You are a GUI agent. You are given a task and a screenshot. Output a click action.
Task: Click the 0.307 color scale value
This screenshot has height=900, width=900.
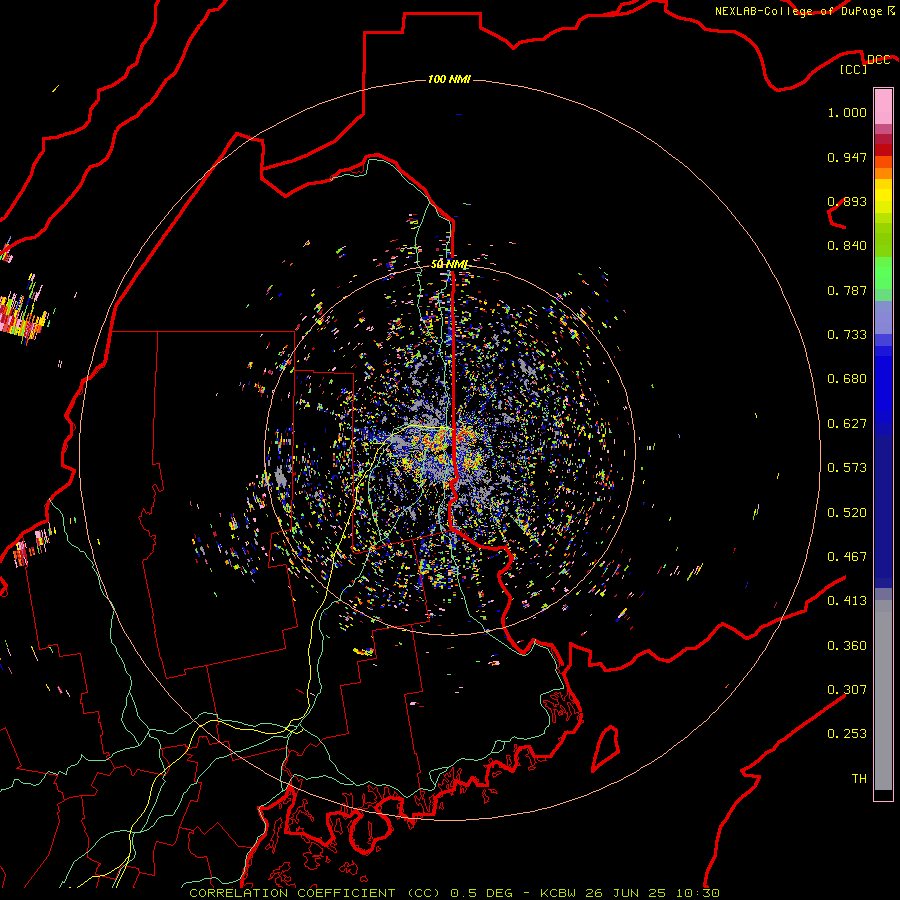pos(847,689)
